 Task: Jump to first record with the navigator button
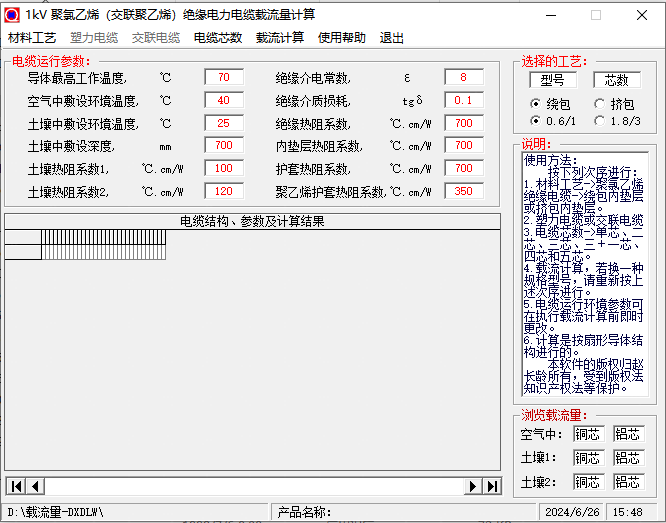point(16,486)
